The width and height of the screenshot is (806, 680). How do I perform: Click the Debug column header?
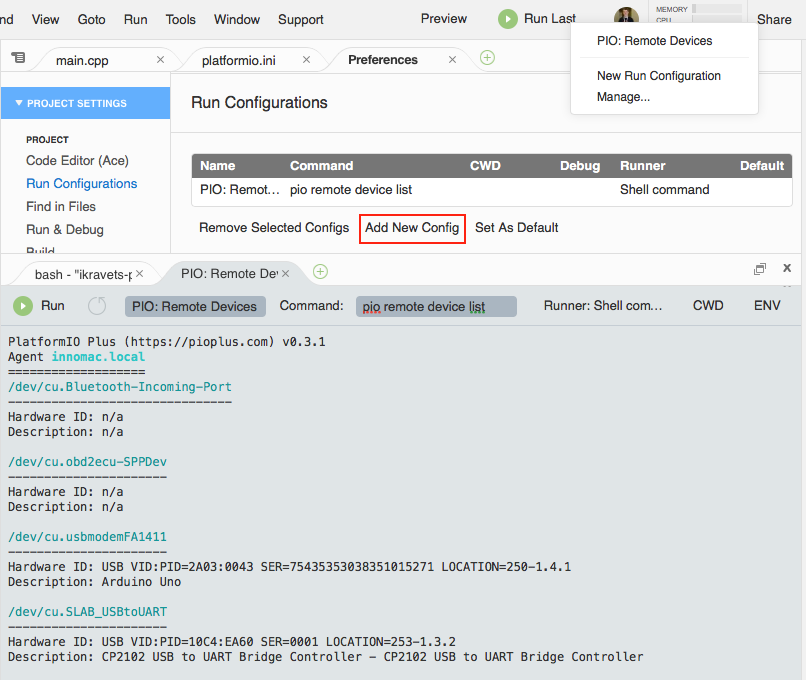[580, 166]
